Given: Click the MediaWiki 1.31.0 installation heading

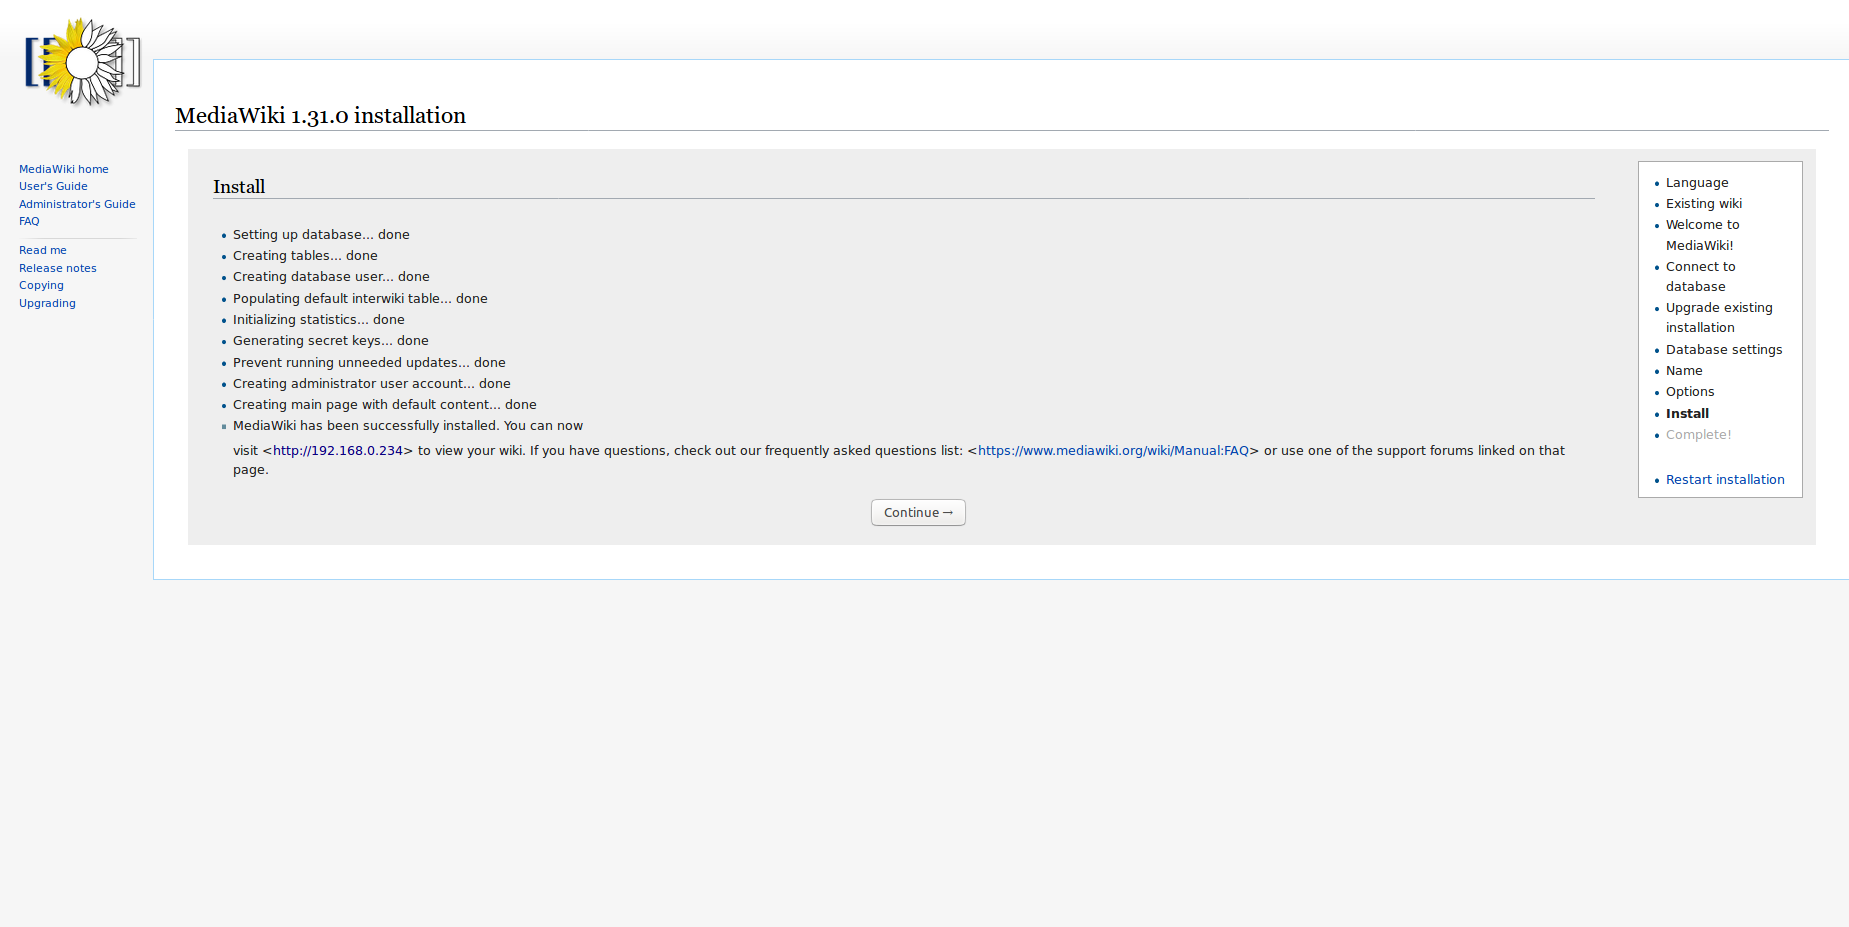Looking at the screenshot, I should 320,116.
